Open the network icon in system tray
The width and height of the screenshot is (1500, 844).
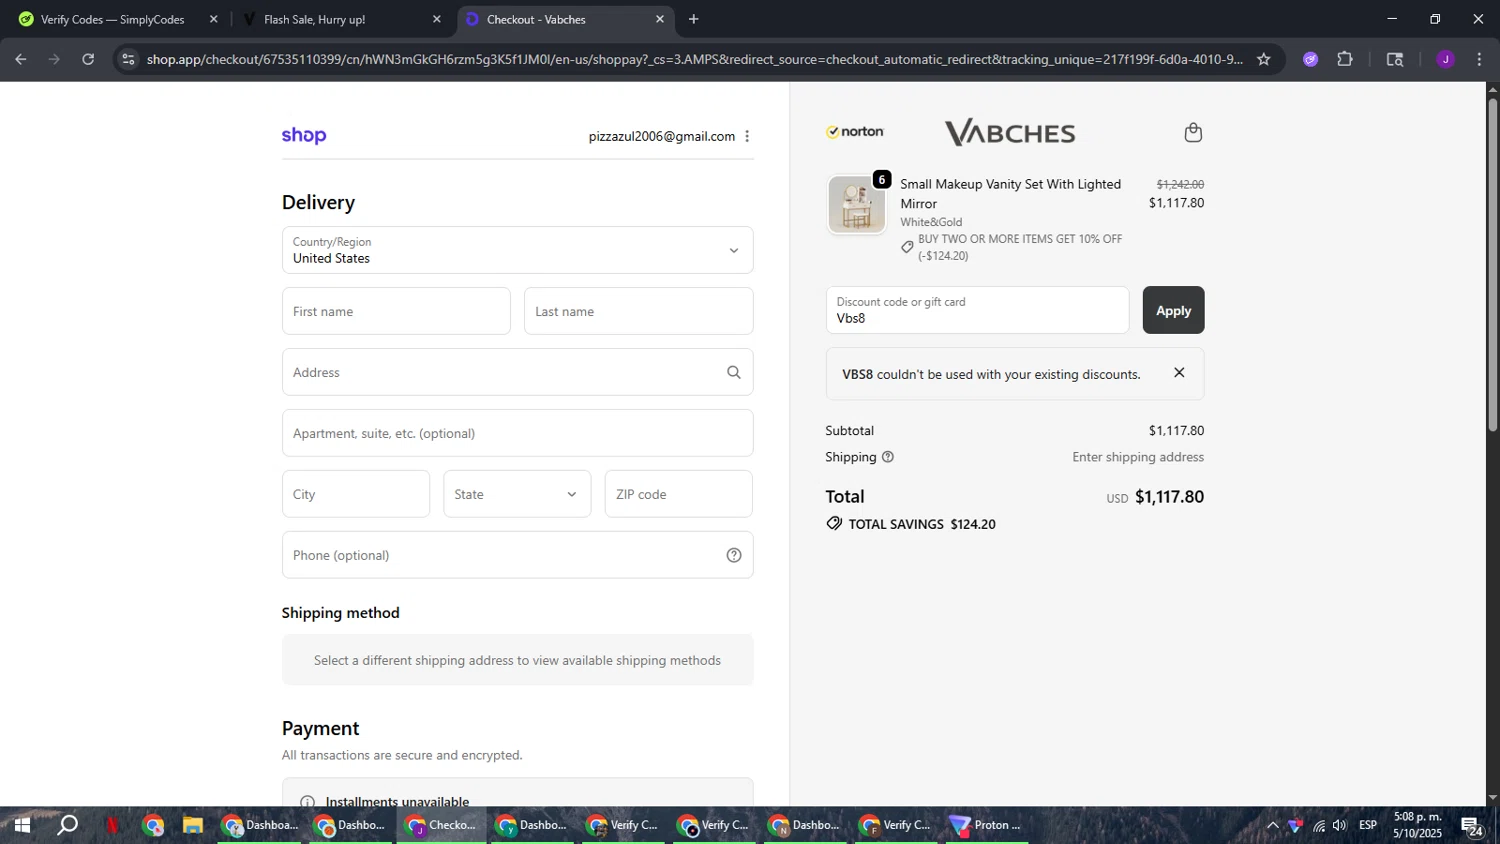1319,826
